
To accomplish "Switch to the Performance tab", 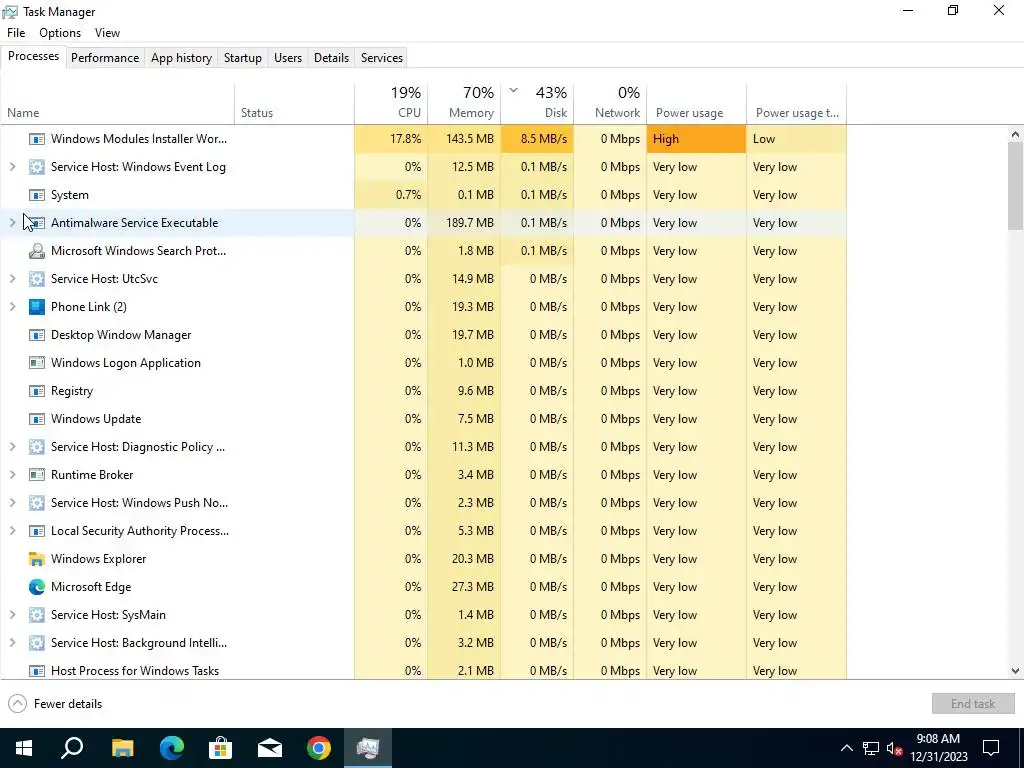I will tap(105, 57).
